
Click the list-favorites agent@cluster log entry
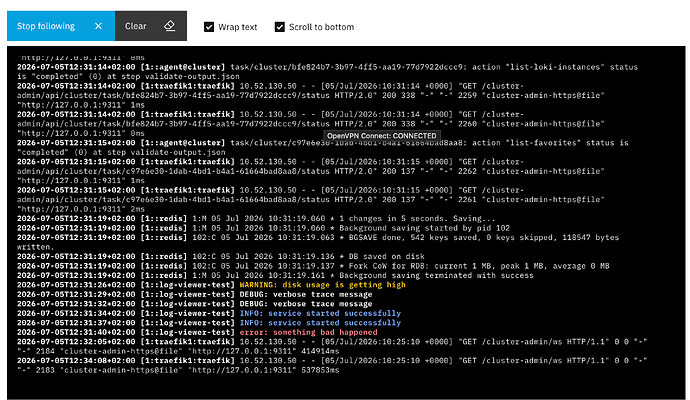coord(323,147)
